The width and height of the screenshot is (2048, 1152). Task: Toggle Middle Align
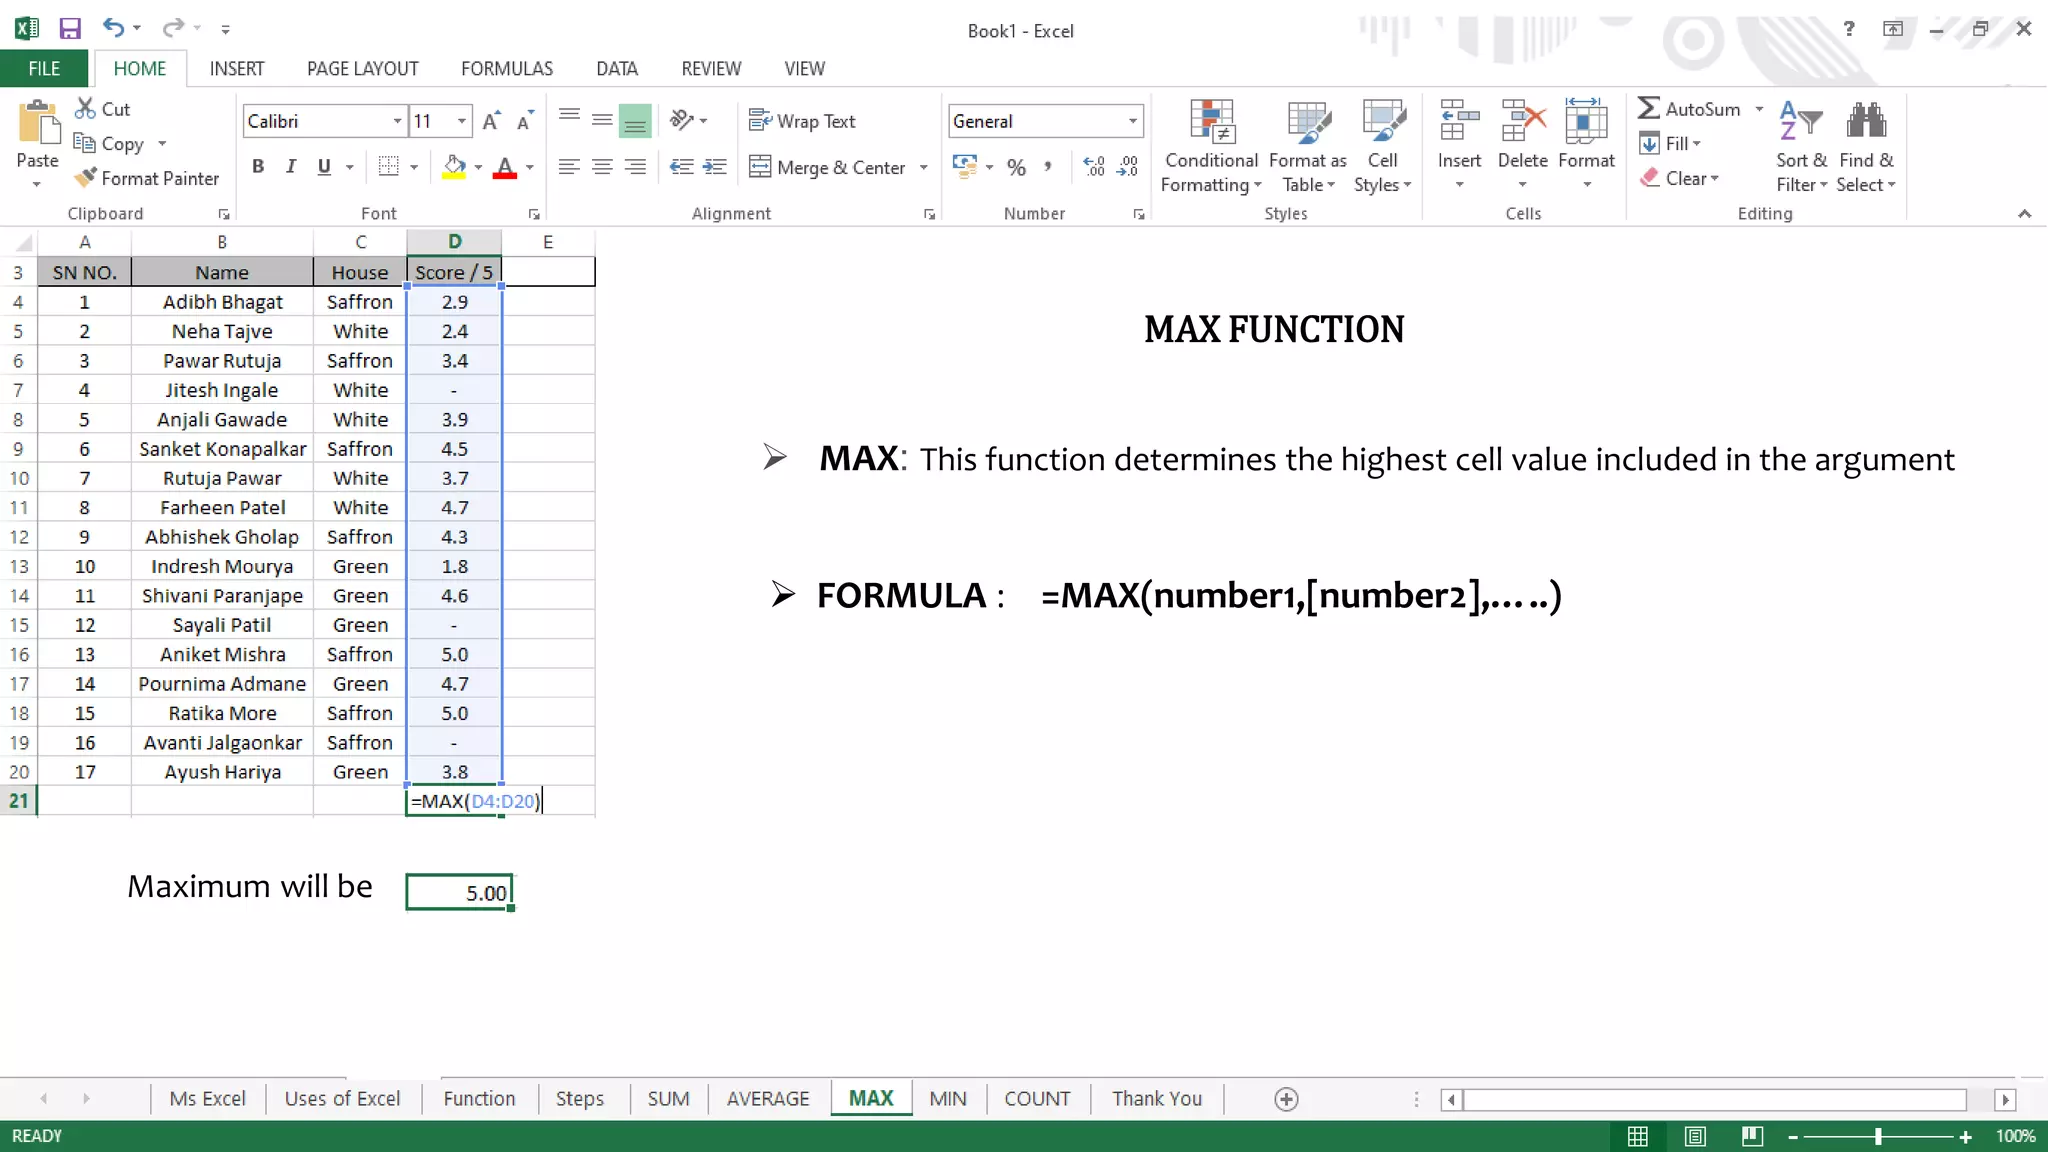tap(602, 120)
